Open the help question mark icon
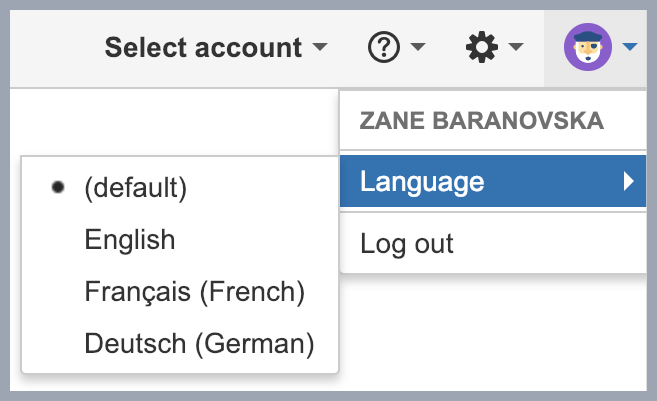Viewport: 657px width, 401px height. tap(384, 47)
